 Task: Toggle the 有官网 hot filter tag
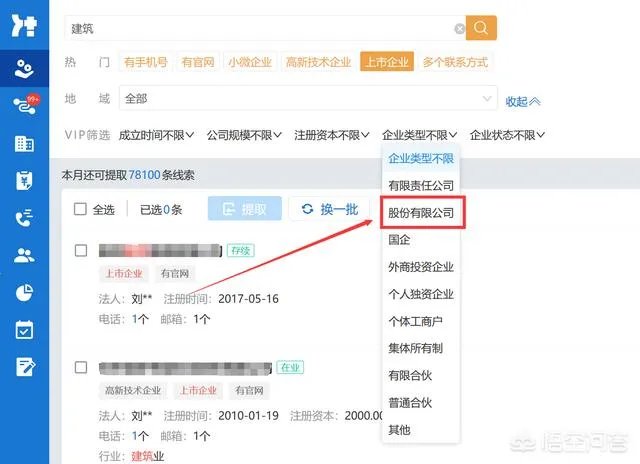coord(198,62)
